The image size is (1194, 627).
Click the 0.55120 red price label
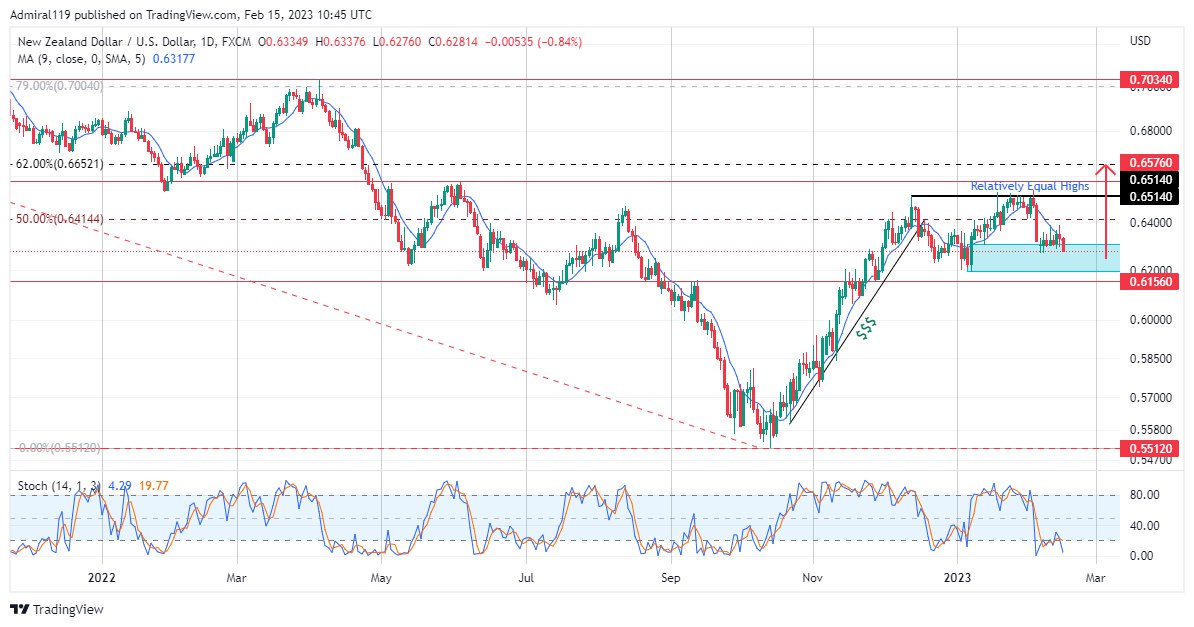coord(1149,449)
